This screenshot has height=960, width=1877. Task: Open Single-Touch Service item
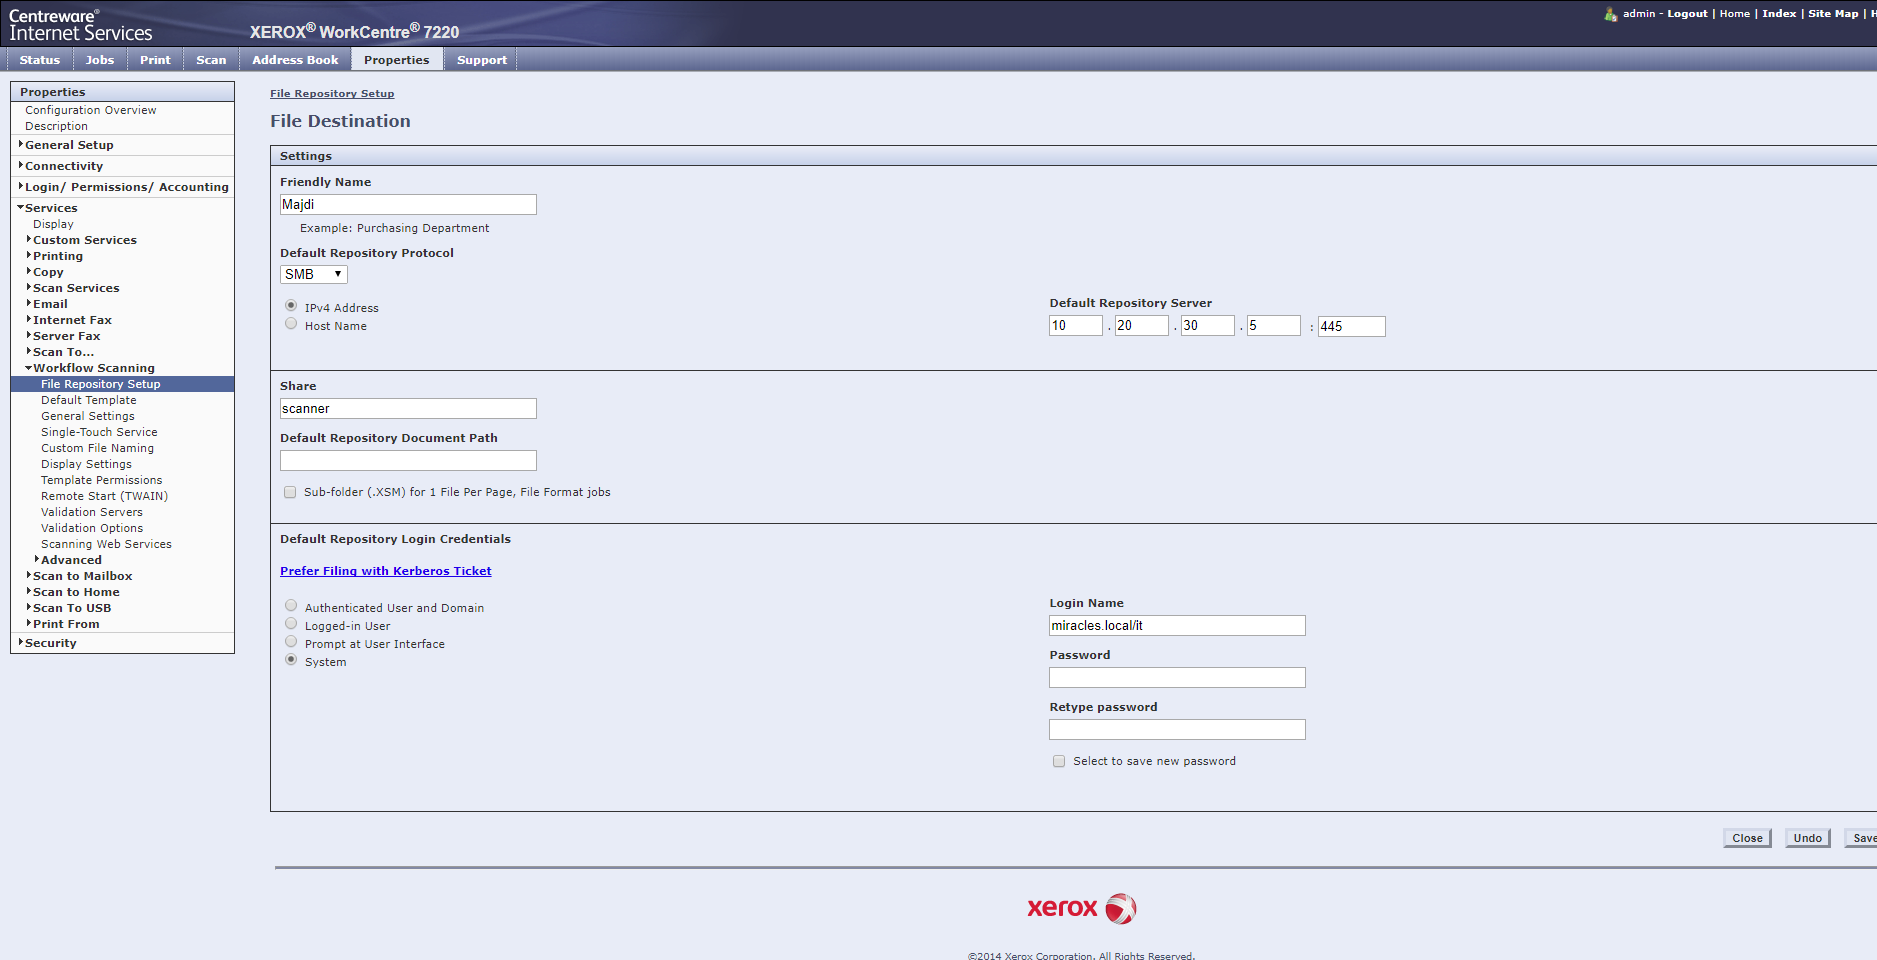(x=99, y=432)
